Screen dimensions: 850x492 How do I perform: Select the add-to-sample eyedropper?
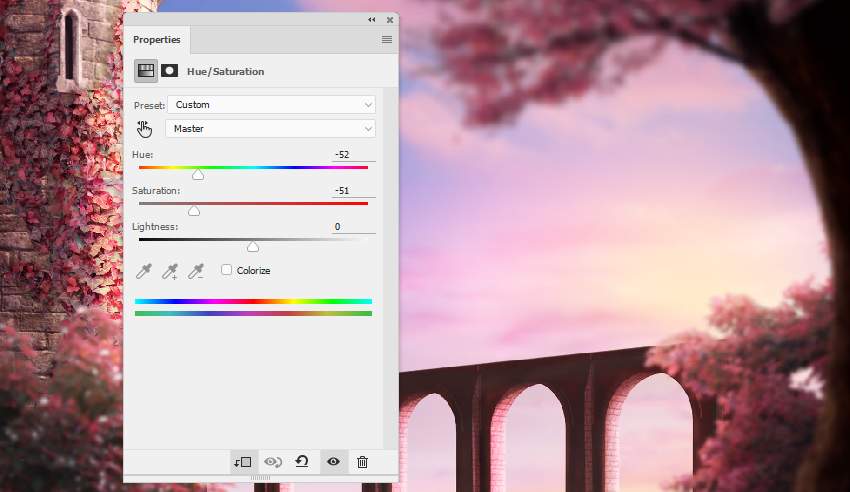tap(170, 270)
